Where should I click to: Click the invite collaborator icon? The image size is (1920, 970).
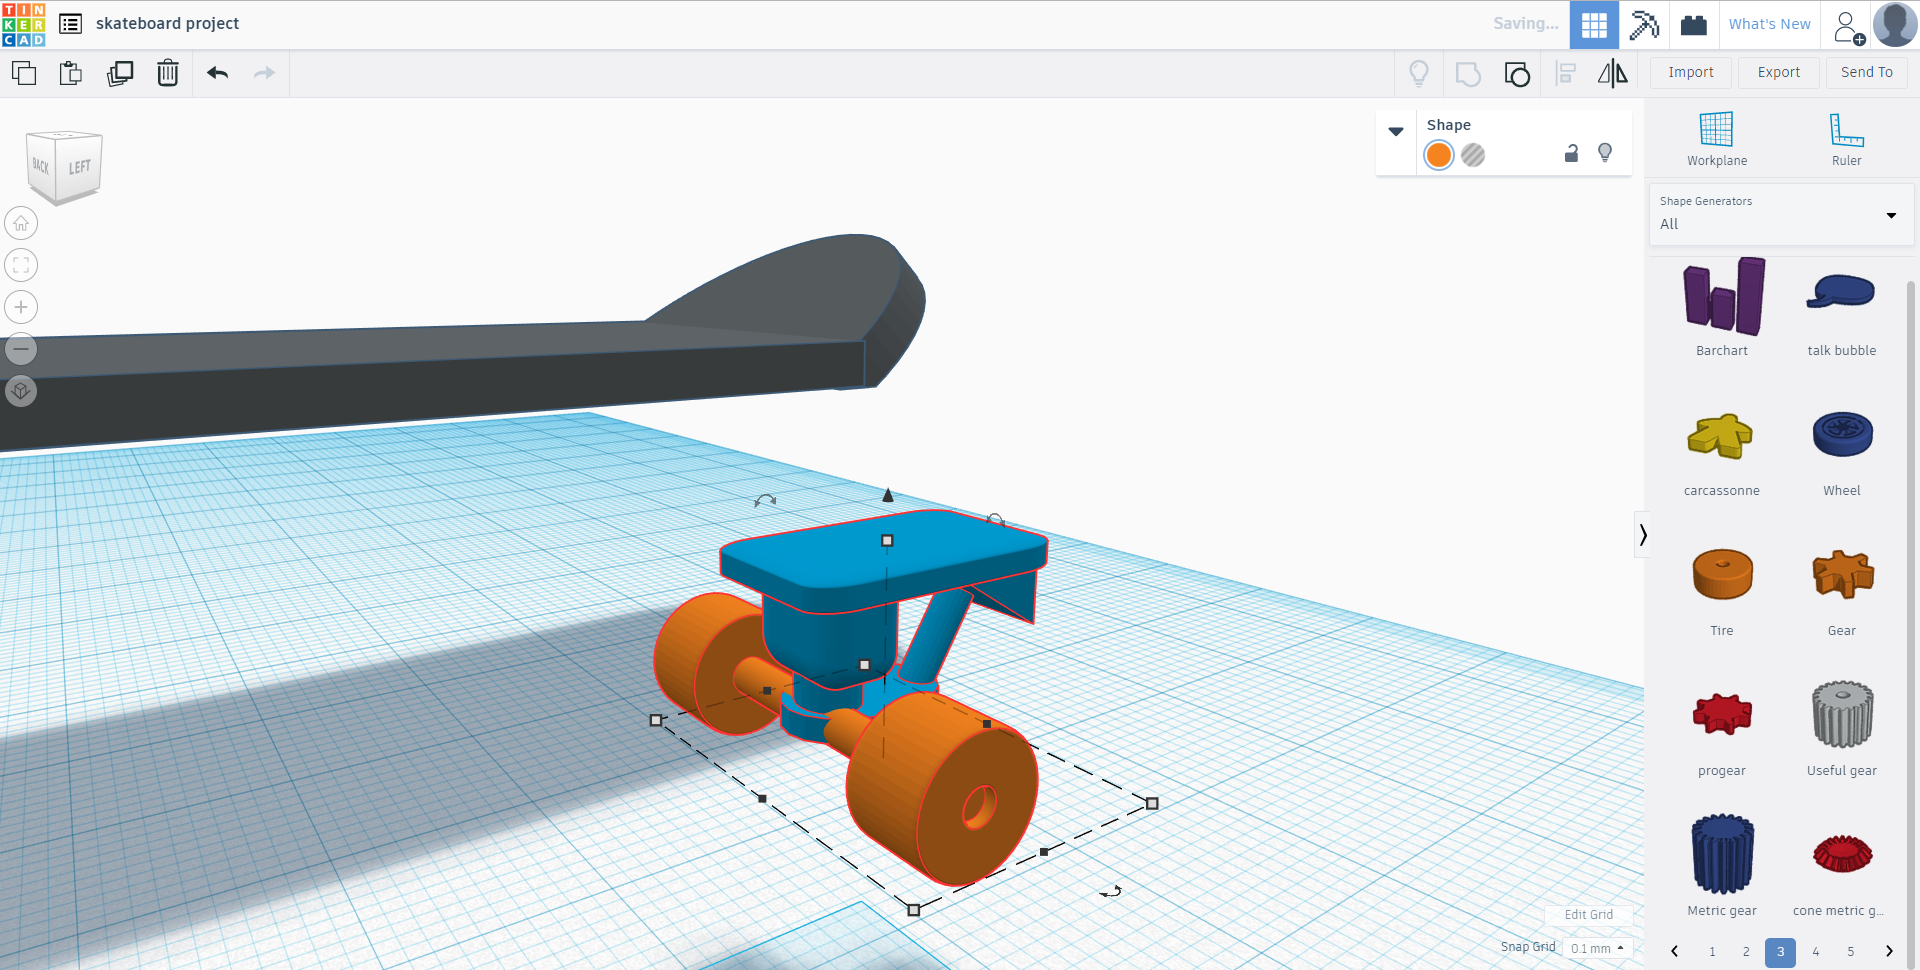[1848, 26]
